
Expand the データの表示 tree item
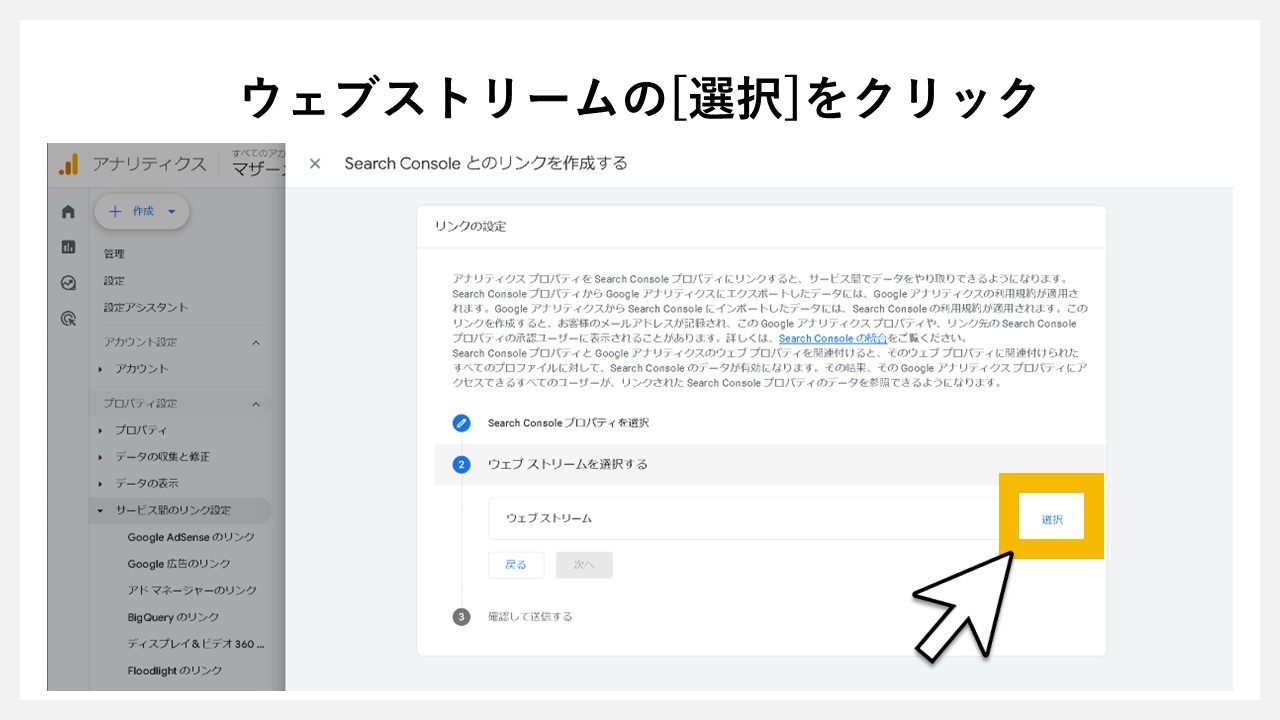coord(146,483)
